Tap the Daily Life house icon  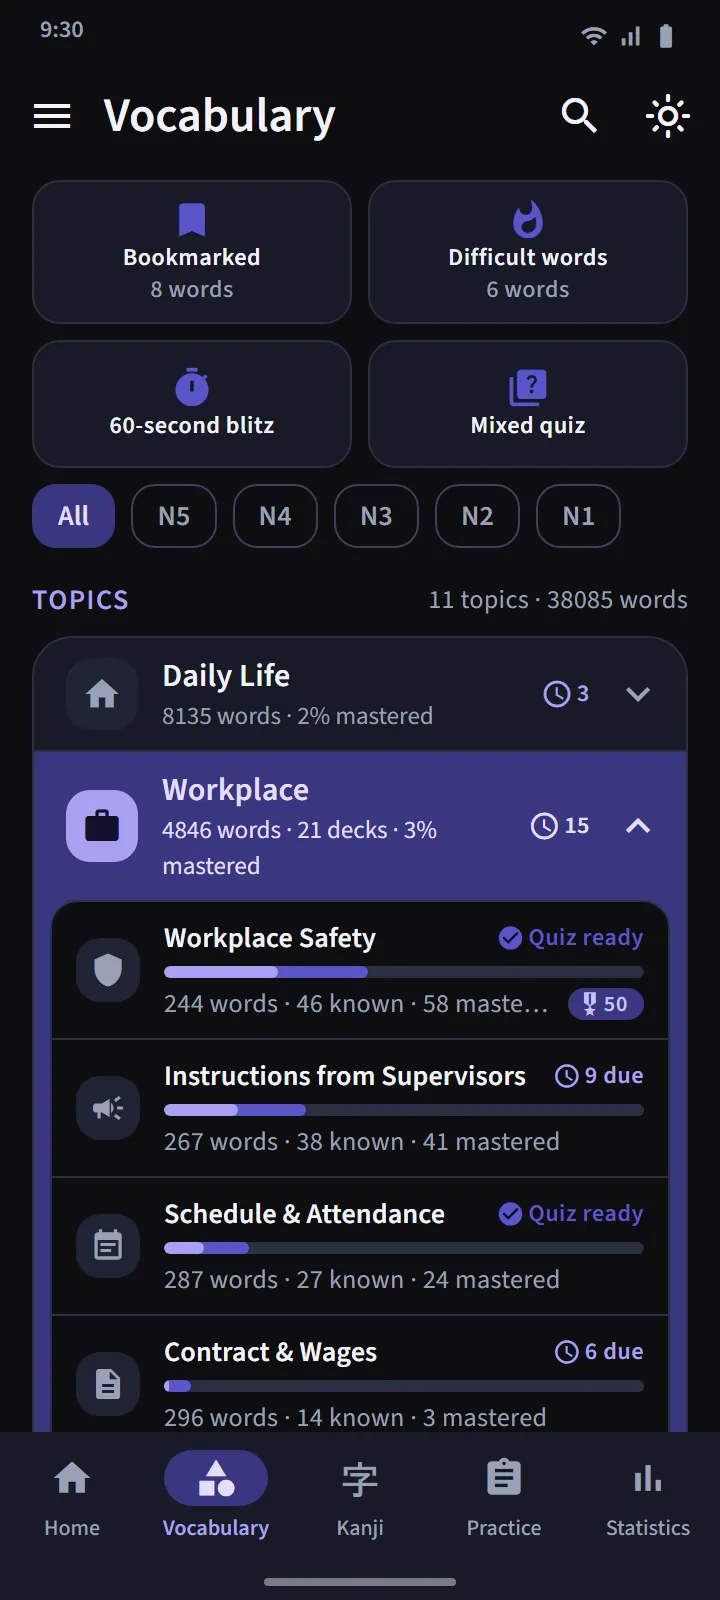pyautogui.click(x=102, y=694)
